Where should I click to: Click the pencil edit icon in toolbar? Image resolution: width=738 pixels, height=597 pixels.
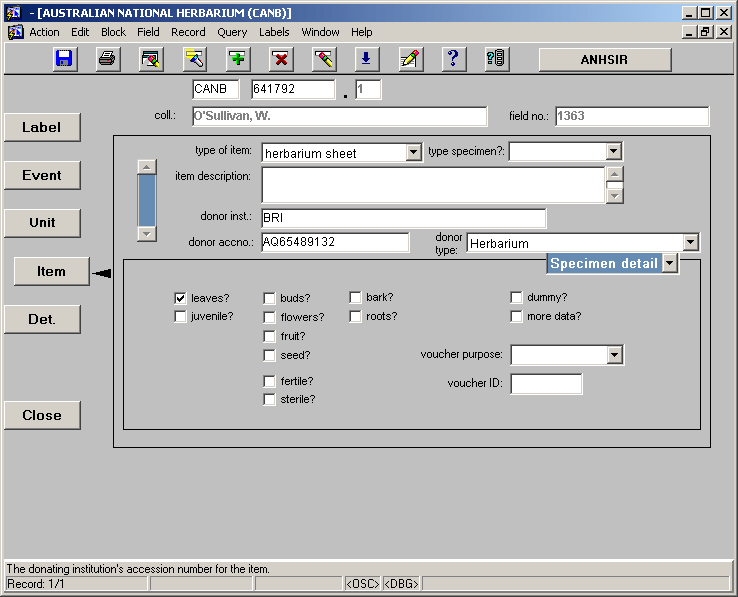[x=409, y=59]
